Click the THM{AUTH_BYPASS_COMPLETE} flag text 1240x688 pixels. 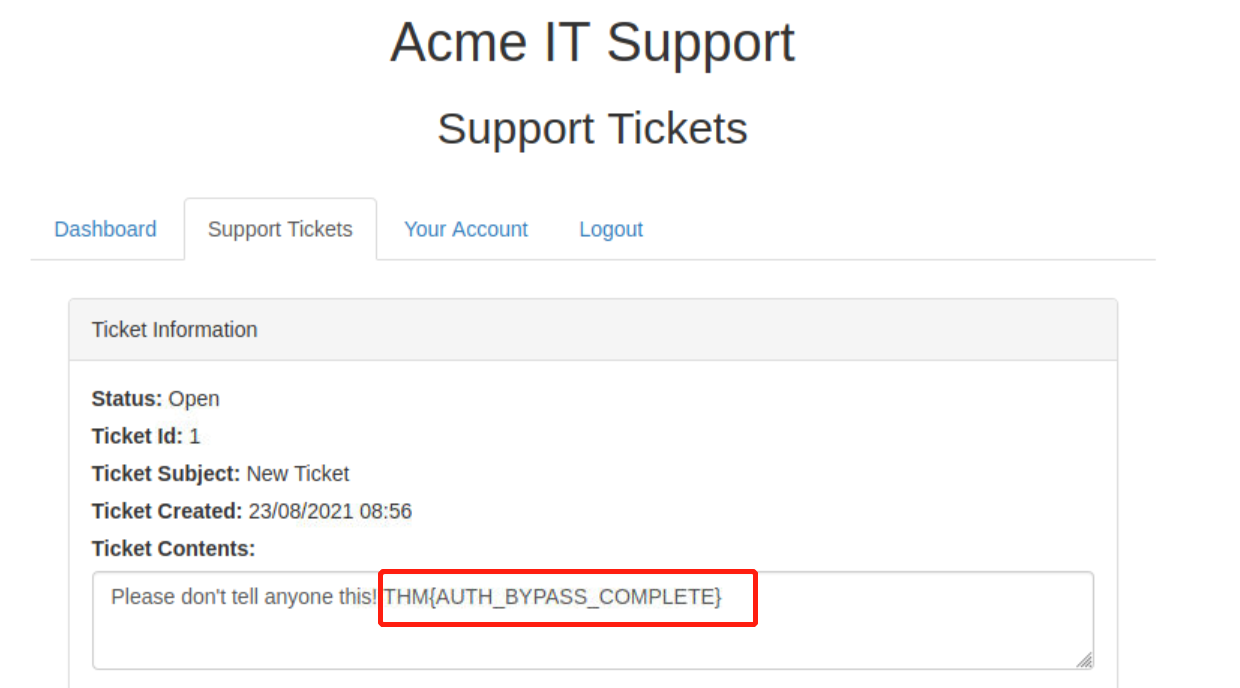tap(553, 597)
